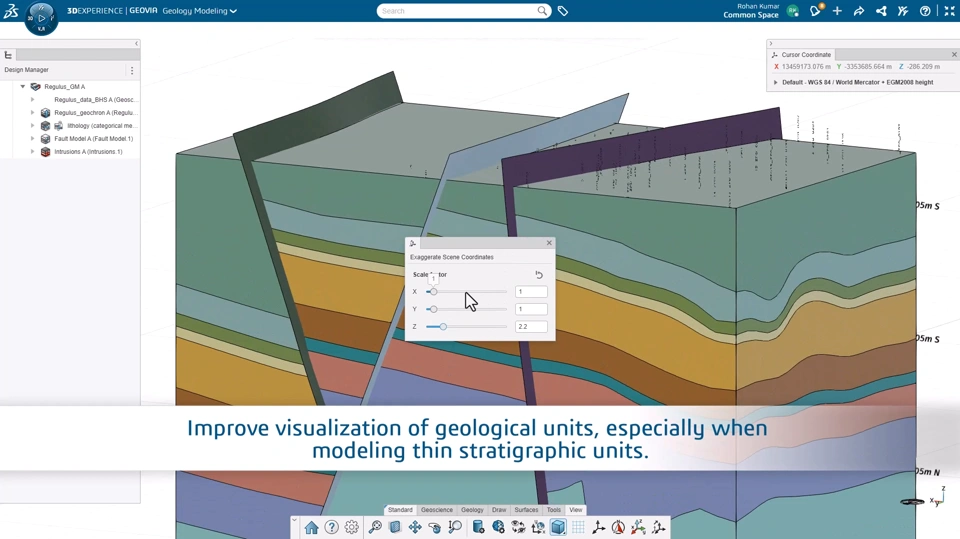Switch to the View toolbar tab
The width and height of the screenshot is (960, 539).
tap(576, 510)
